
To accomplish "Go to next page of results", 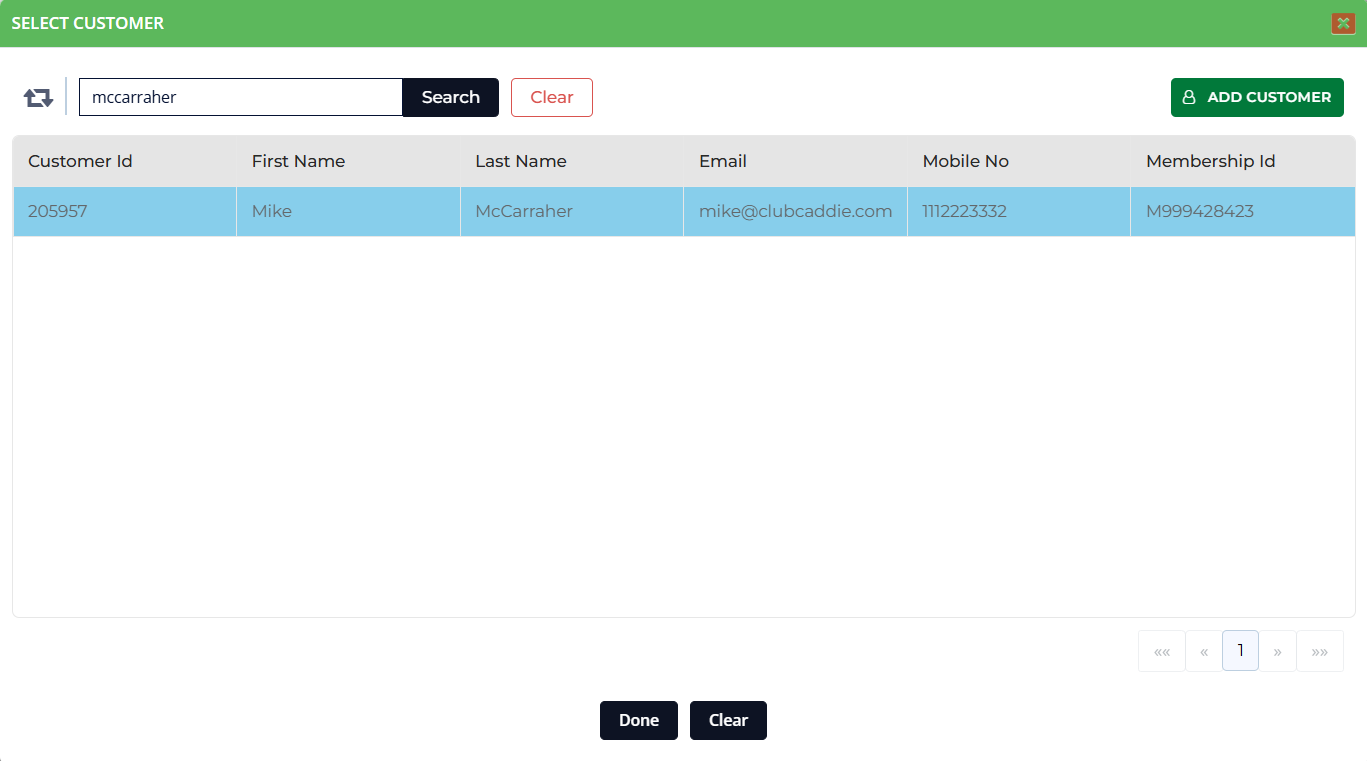I will click(1277, 651).
